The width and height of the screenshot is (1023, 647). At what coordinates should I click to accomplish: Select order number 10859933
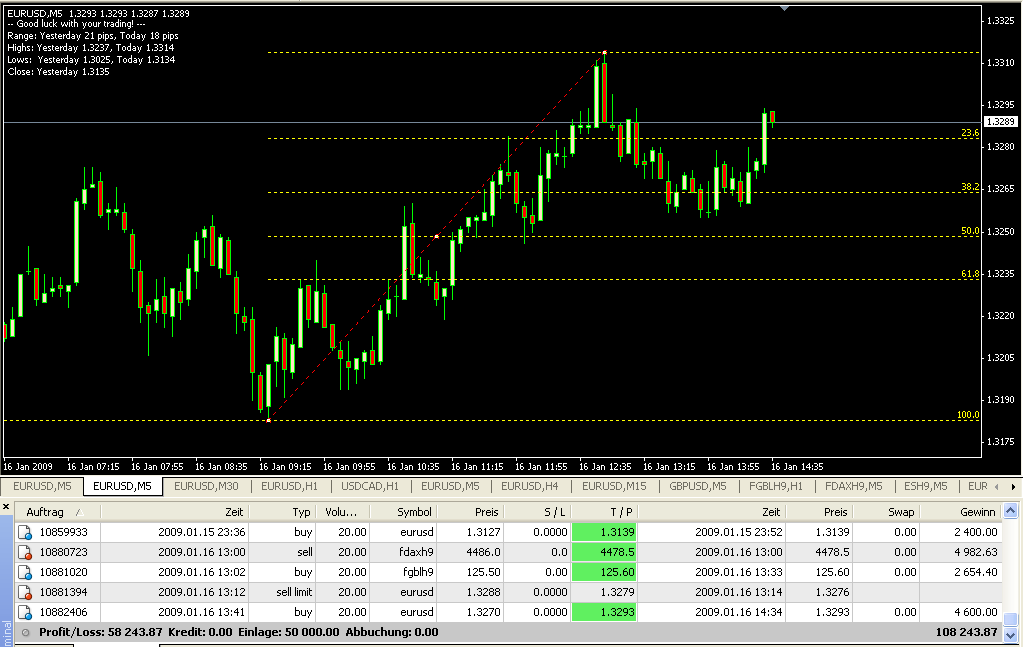(63, 532)
